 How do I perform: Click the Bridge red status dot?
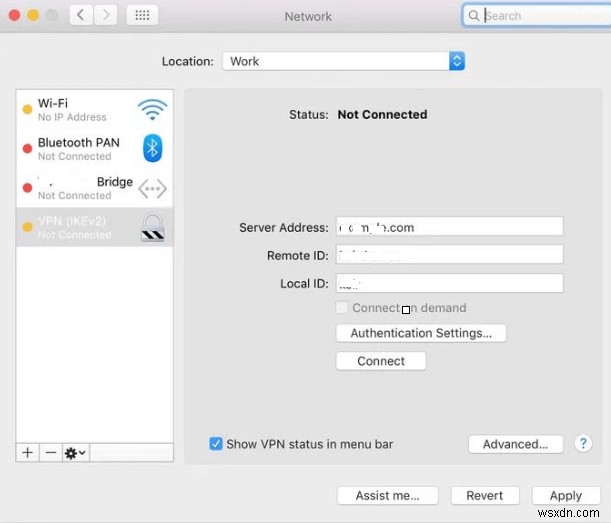(x=27, y=188)
